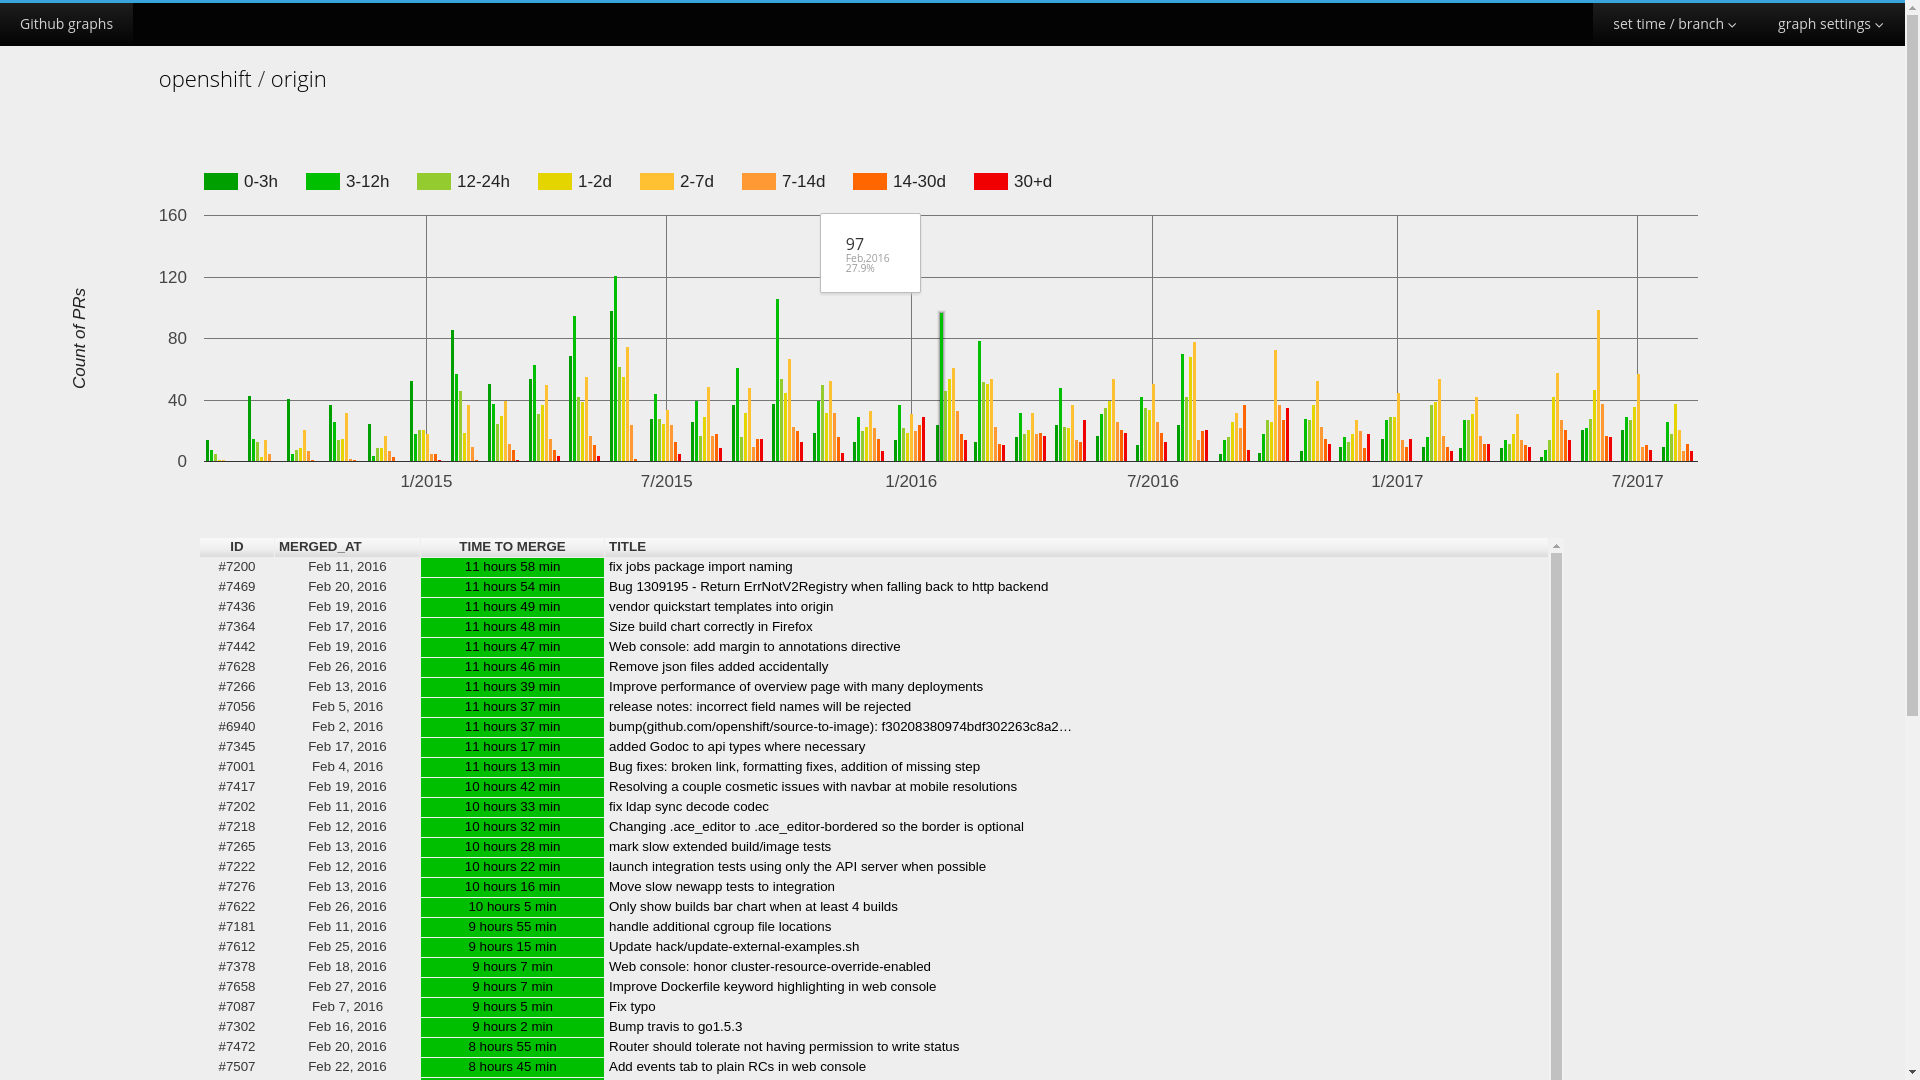Click the 7-14d orange legend swatch
Viewport: 1920px width, 1080px height.
coord(759,182)
